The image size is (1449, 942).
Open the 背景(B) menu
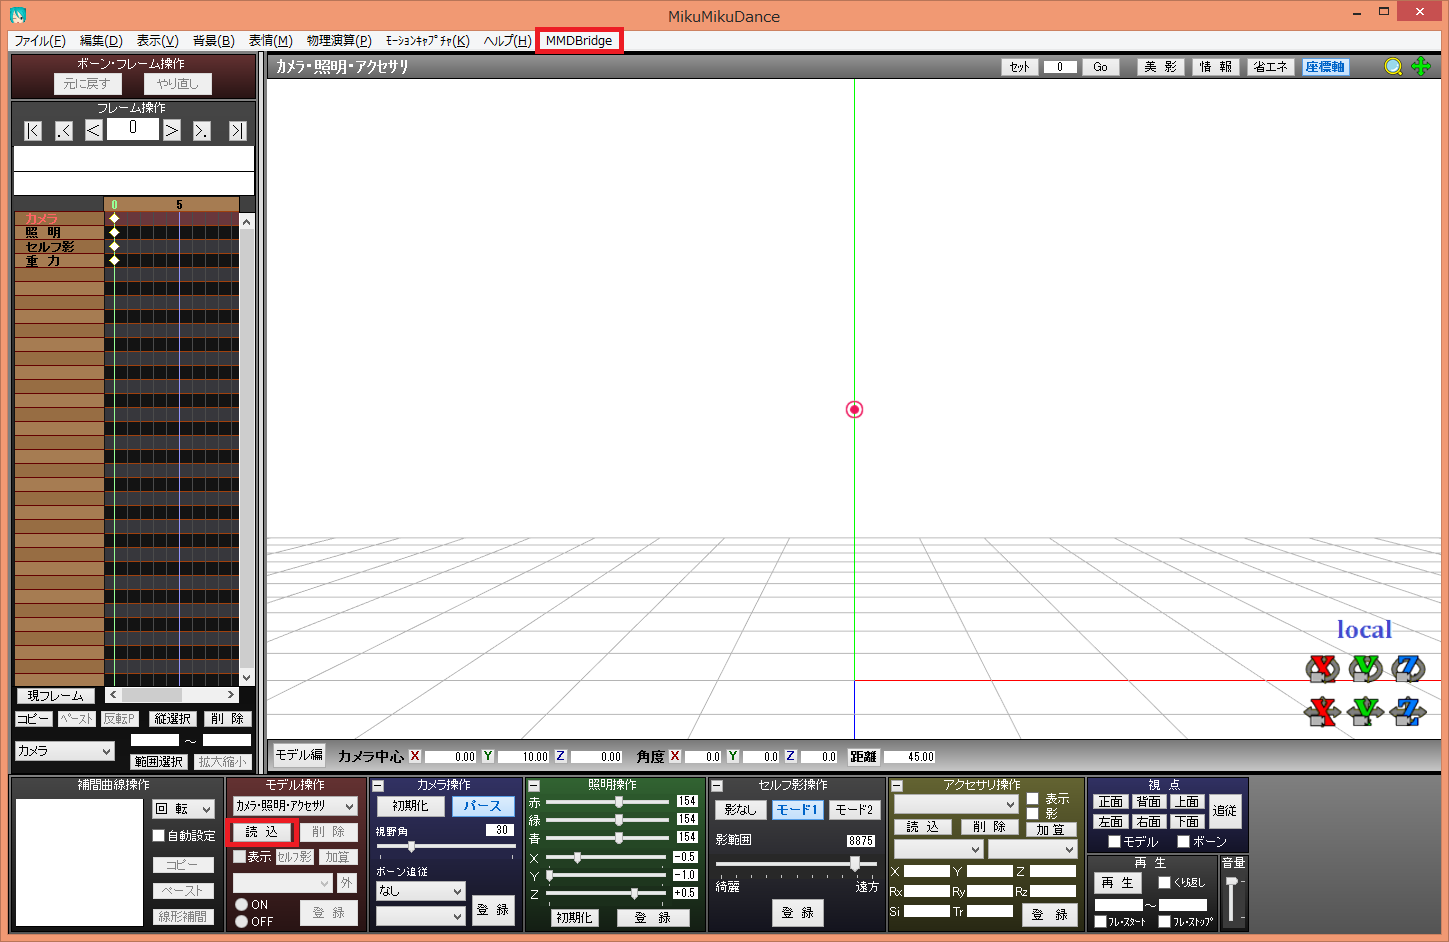[x=214, y=41]
